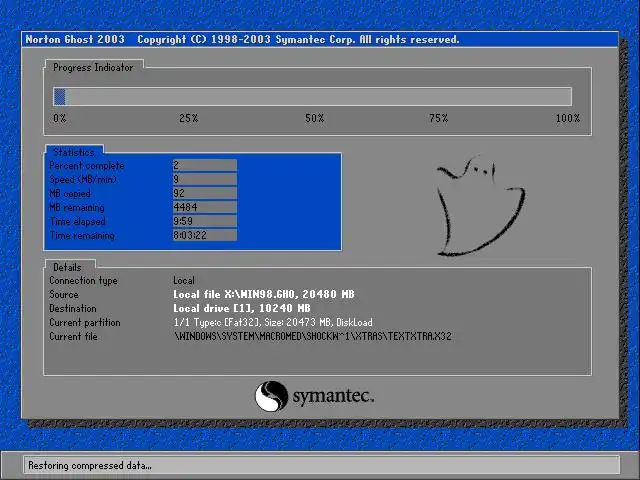Click the Restoring compressed data status bar

[x=321, y=465]
